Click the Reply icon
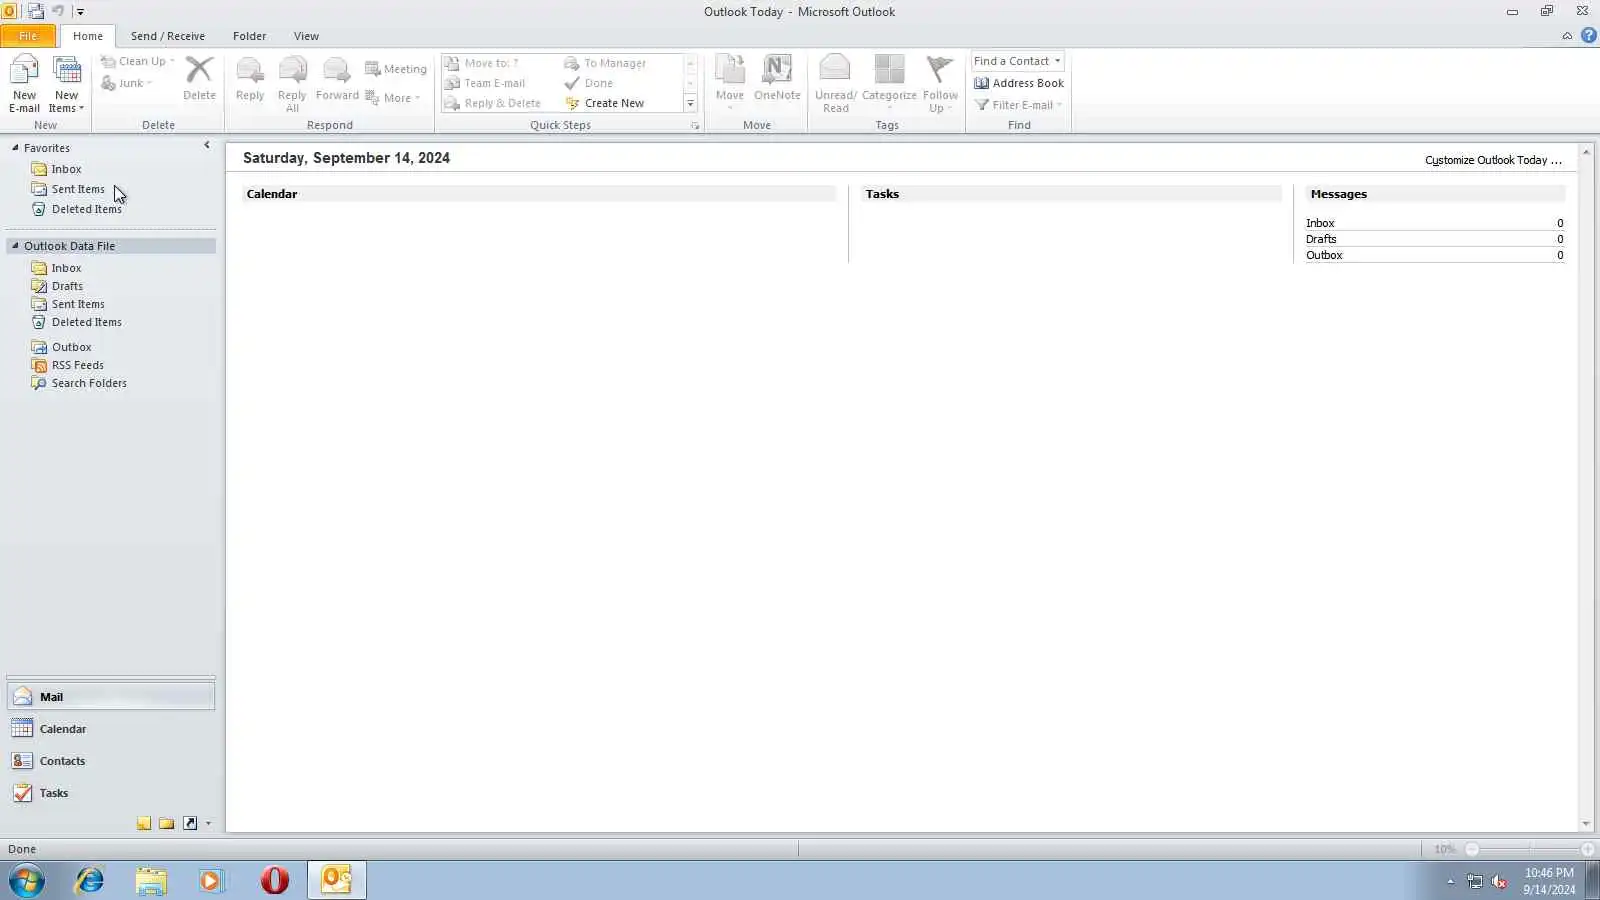The height and width of the screenshot is (900, 1600). coord(250,78)
